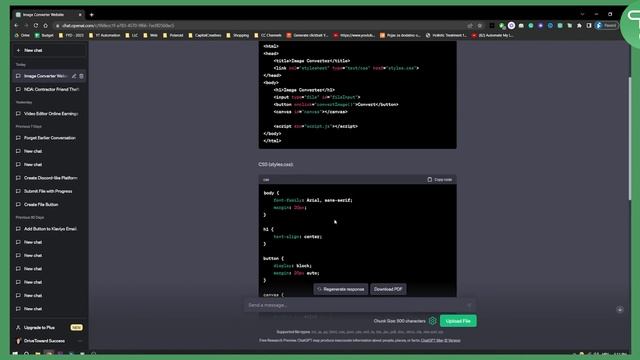Select the Image Converter Website browser tab
The width and height of the screenshot is (640, 360).
coord(48,15)
